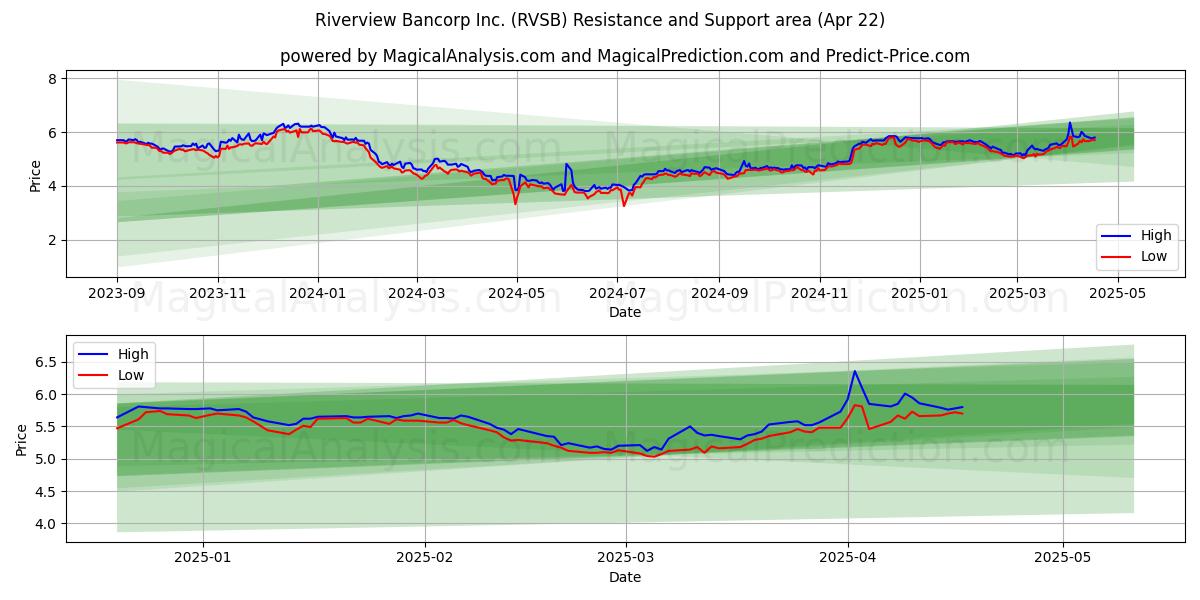Screen dimensions: 1200x600
Task: Click the '6' tick on the top price axis
Action: (54, 132)
